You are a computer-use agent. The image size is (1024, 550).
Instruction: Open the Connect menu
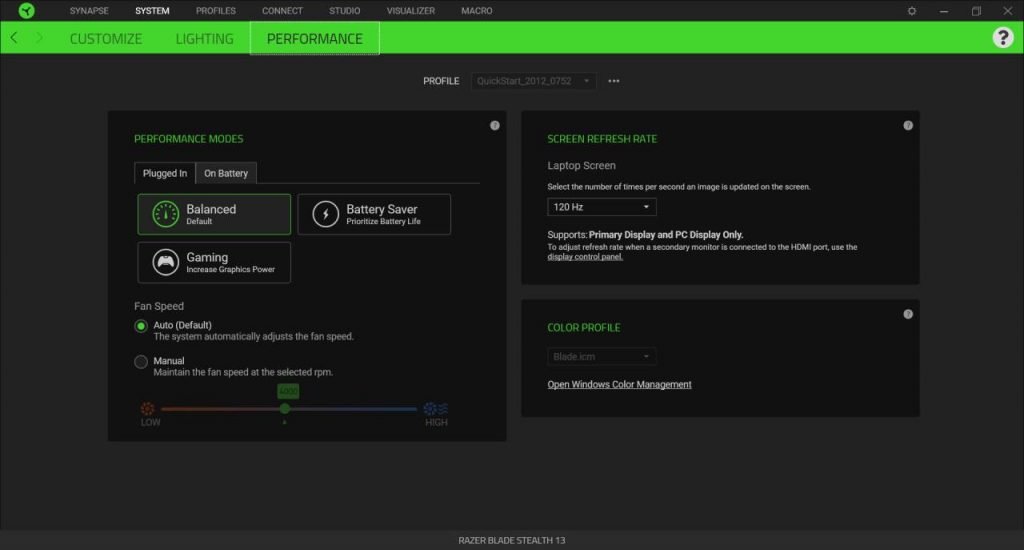click(282, 10)
